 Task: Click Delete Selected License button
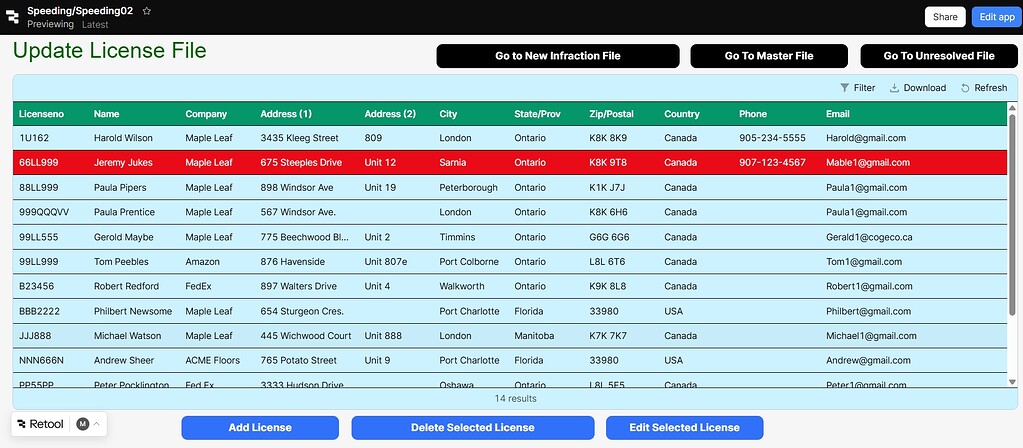[x=473, y=428]
